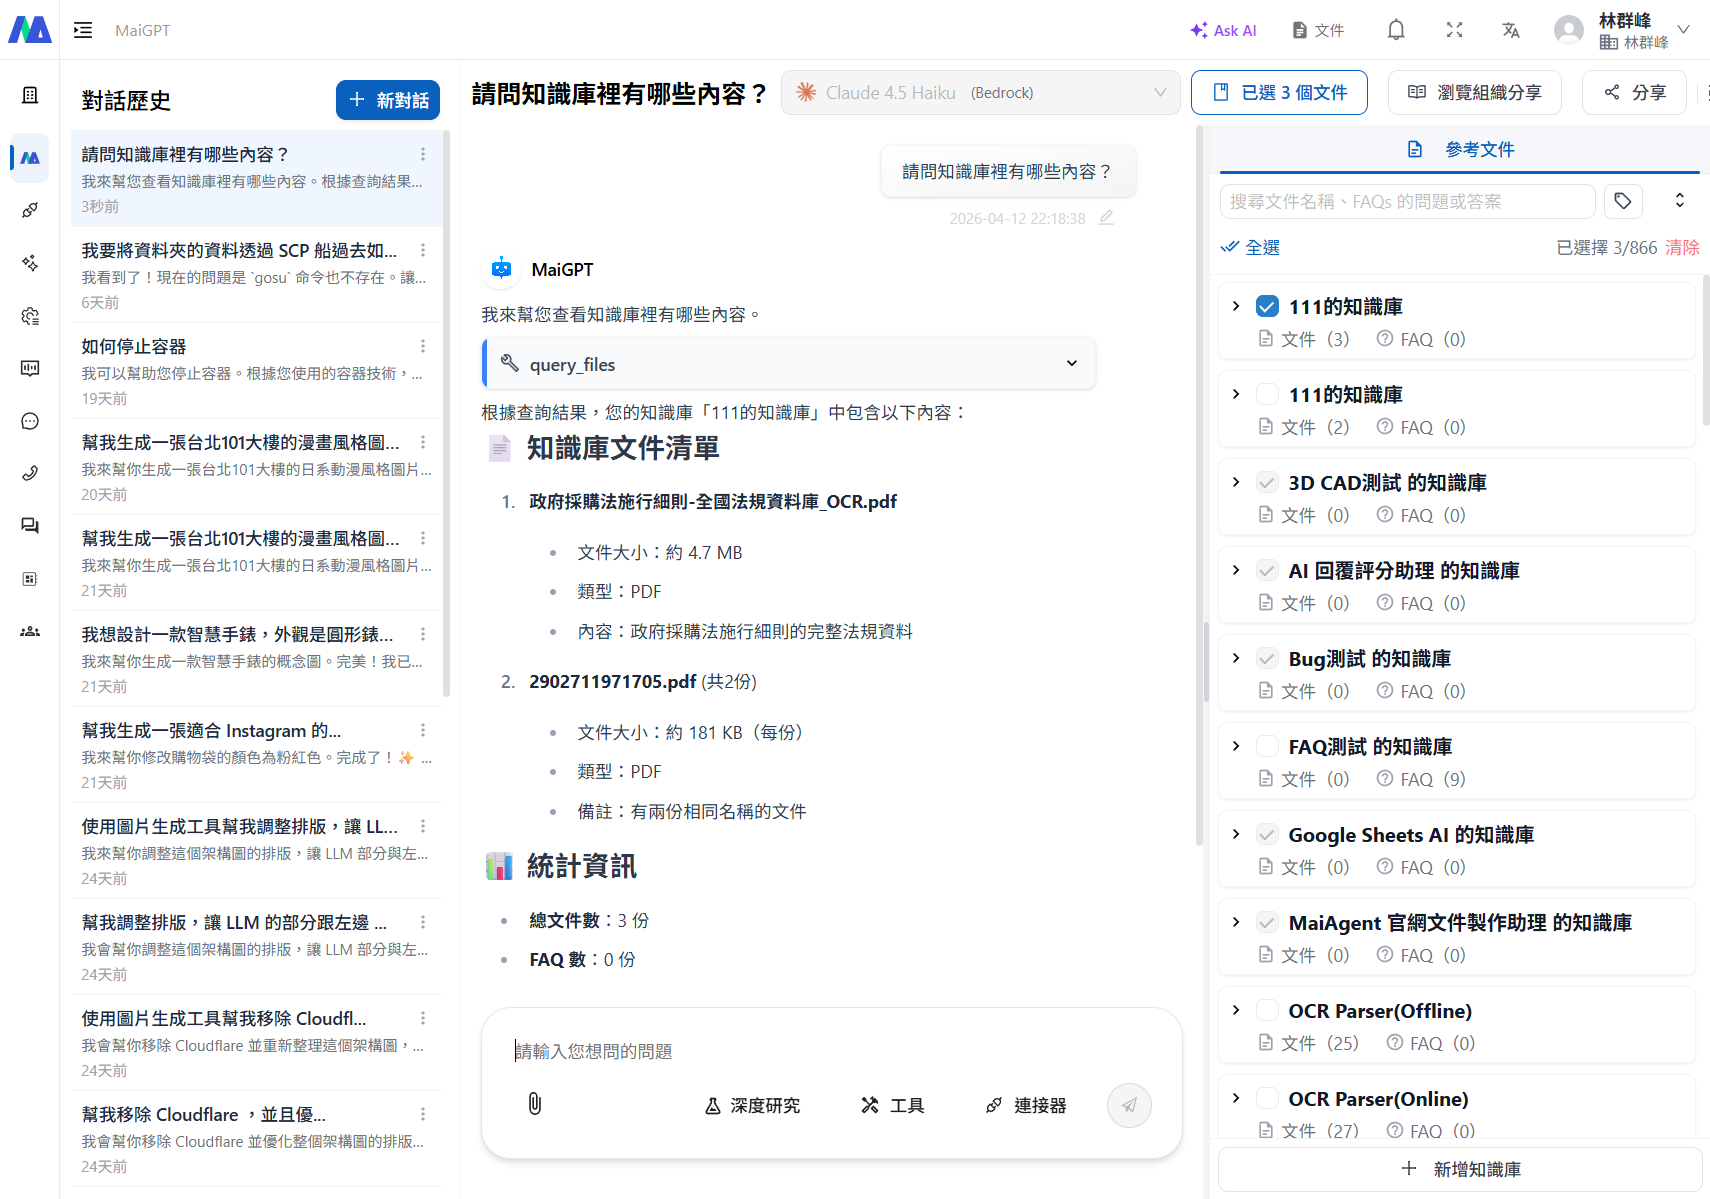The width and height of the screenshot is (1710, 1199).
Task: Check the FAQ測試 的知識庫 checkbox
Action: [1267, 745]
